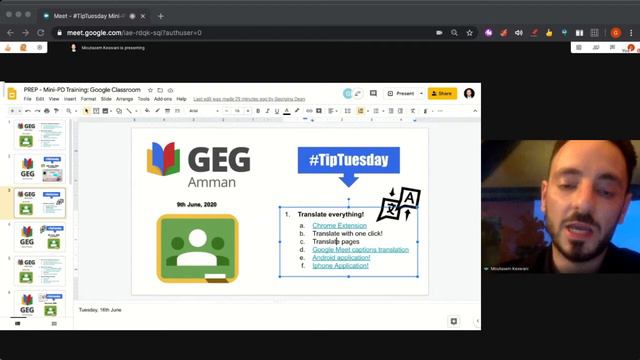Click the Add comment toolbar icon
The image size is (640, 360).
[x=319, y=111]
